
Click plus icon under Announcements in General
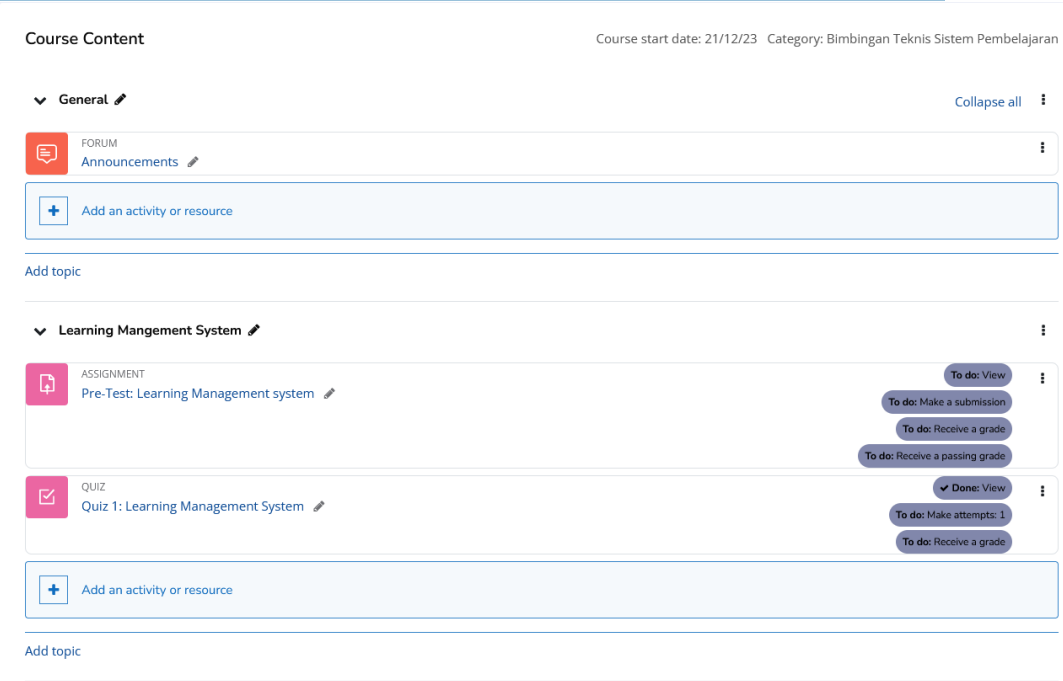click(53, 211)
